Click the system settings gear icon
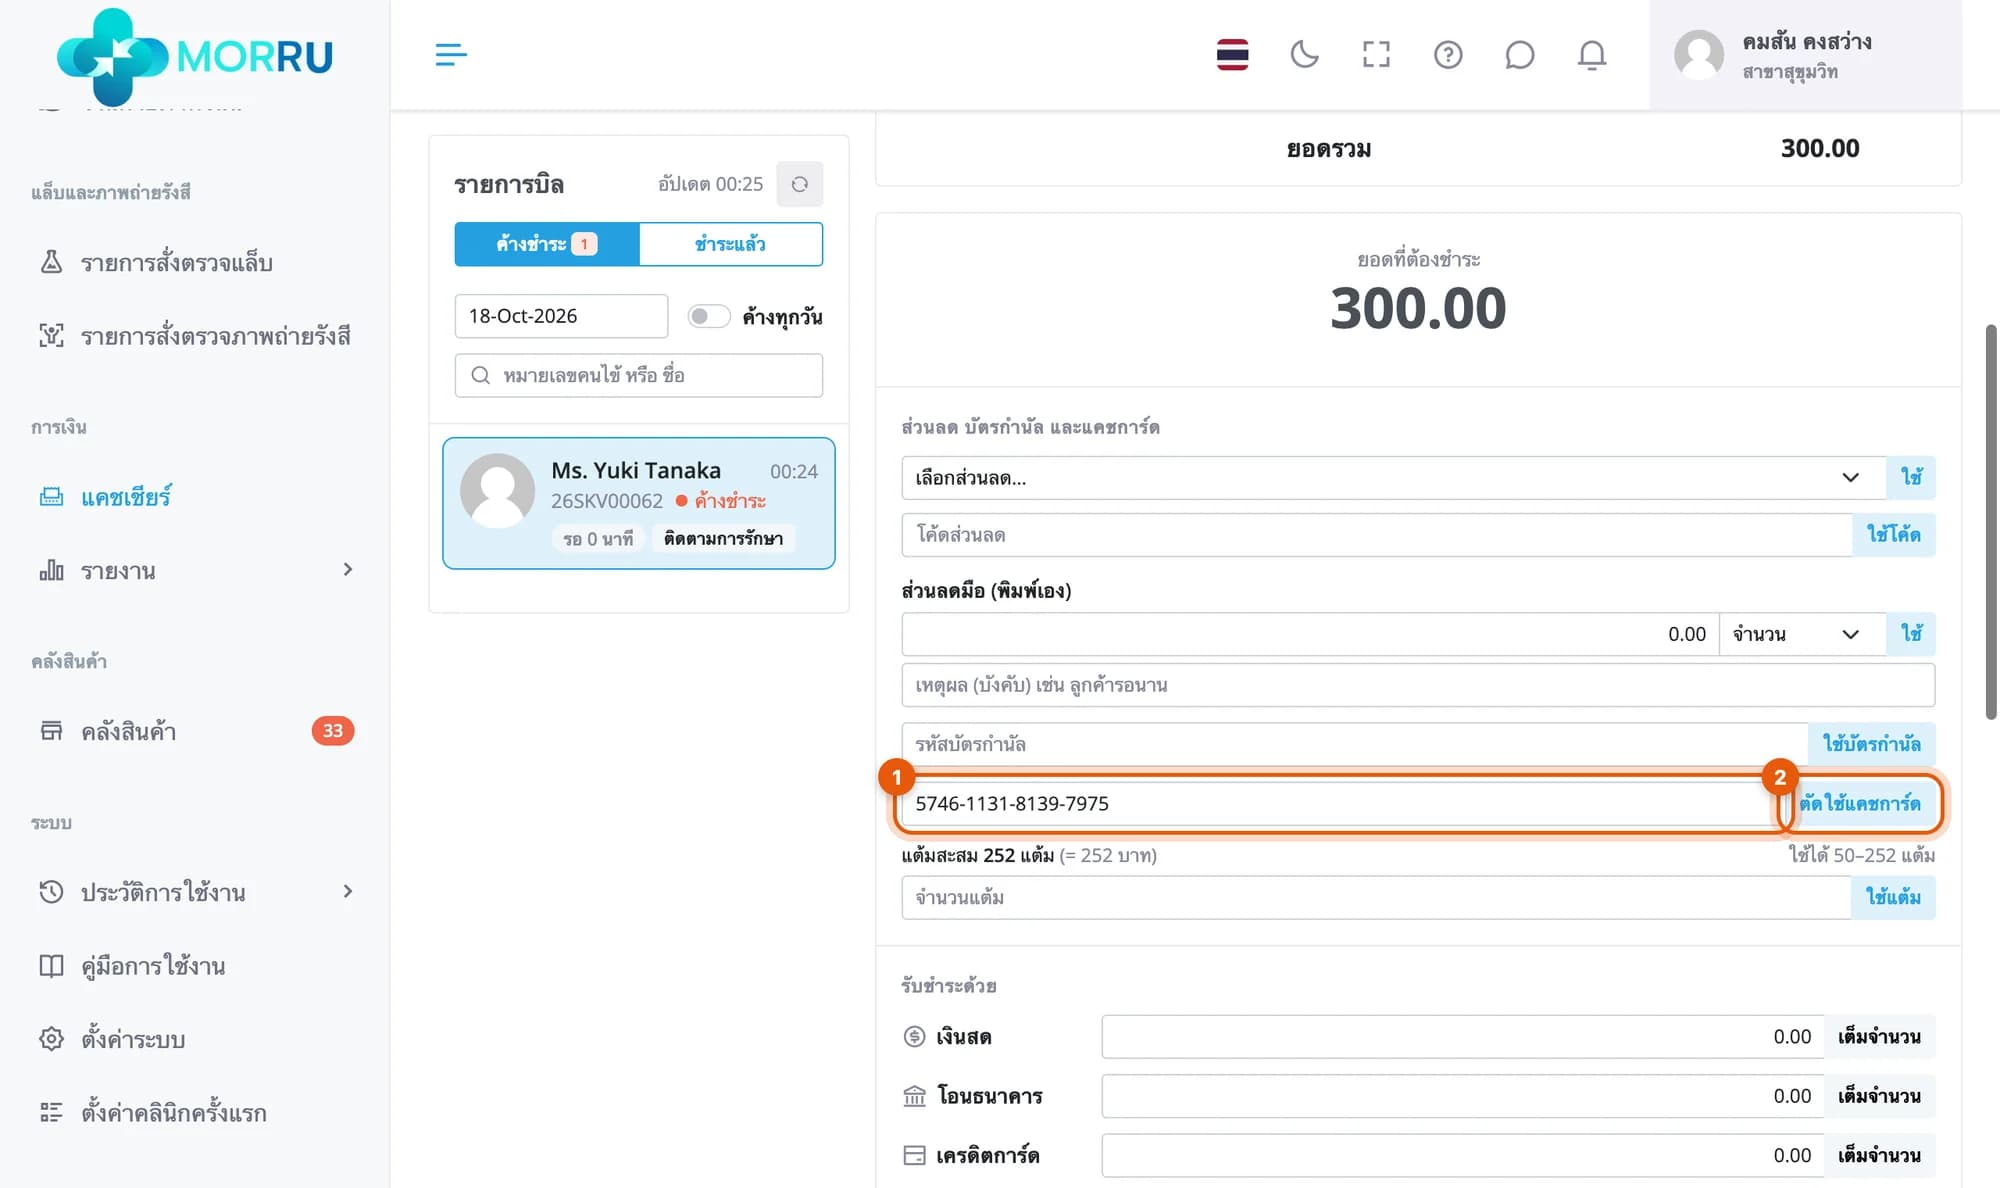This screenshot has height=1188, width=2000. [x=51, y=1039]
